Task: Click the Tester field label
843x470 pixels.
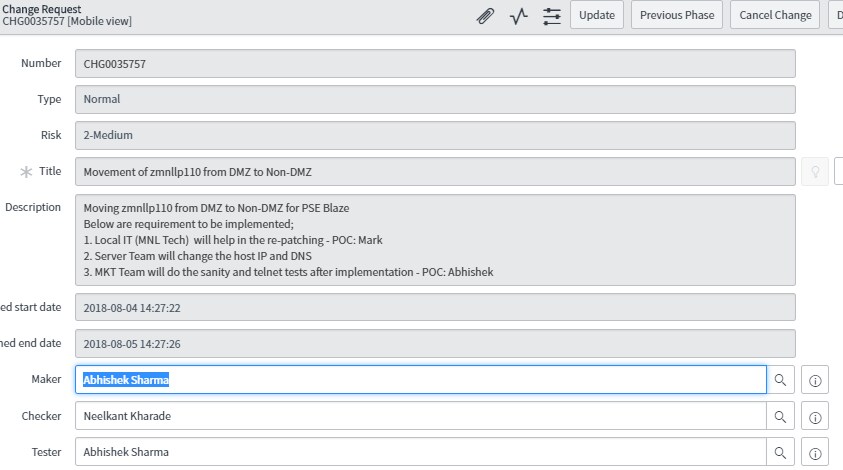Action: 46,452
